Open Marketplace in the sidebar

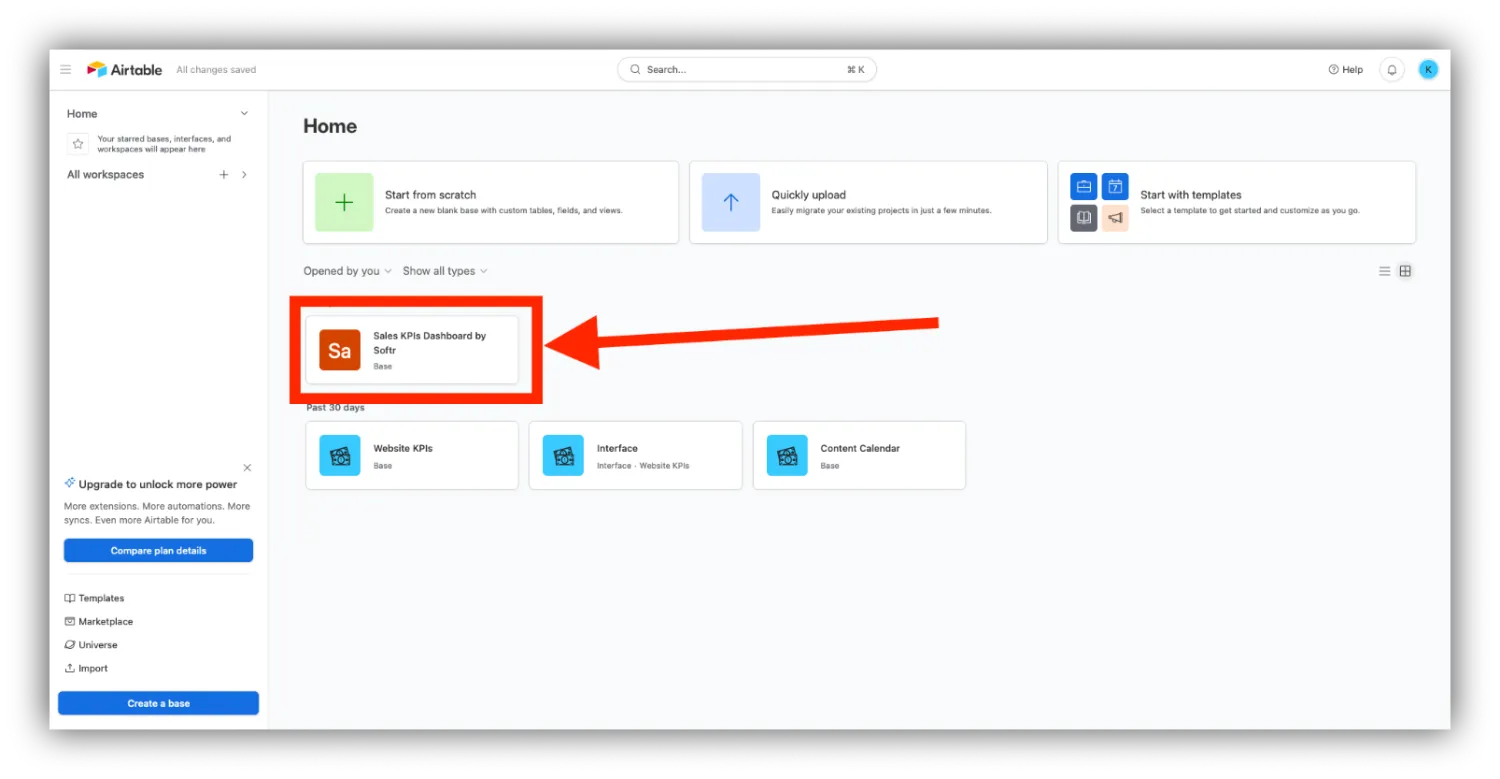pyautogui.click(x=99, y=622)
